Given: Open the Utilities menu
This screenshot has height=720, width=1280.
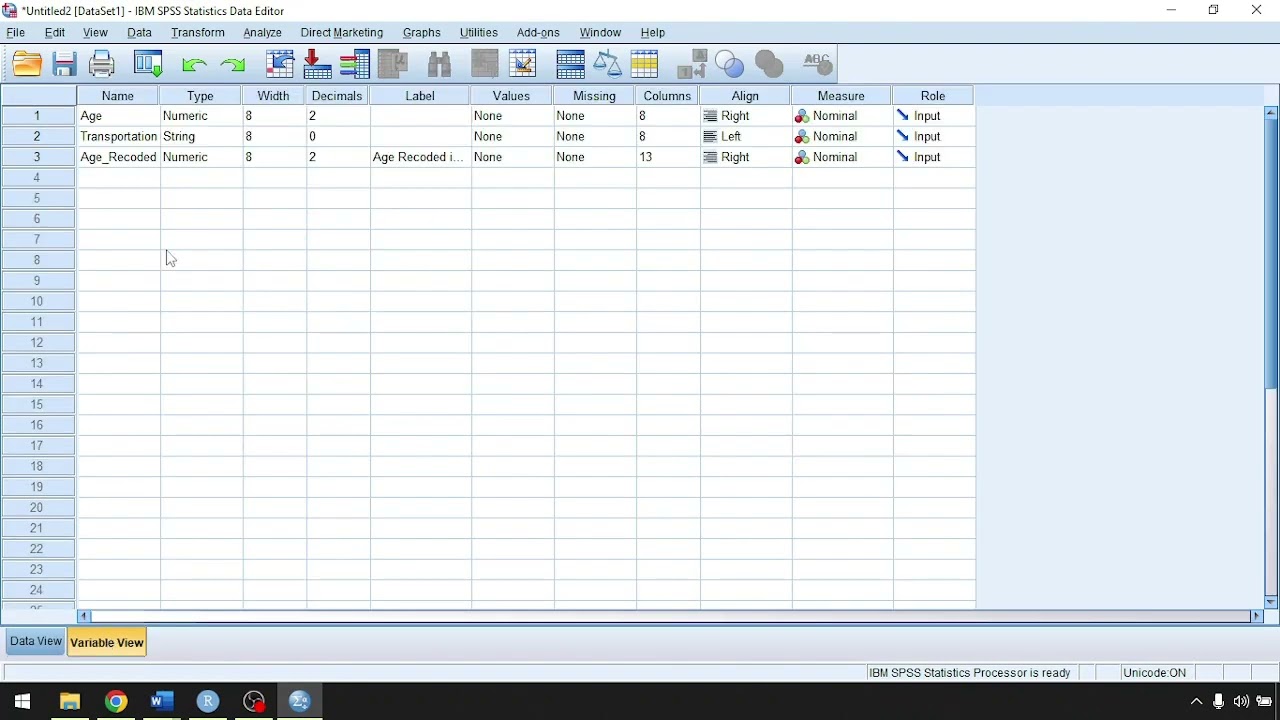Looking at the screenshot, I should pyautogui.click(x=479, y=33).
